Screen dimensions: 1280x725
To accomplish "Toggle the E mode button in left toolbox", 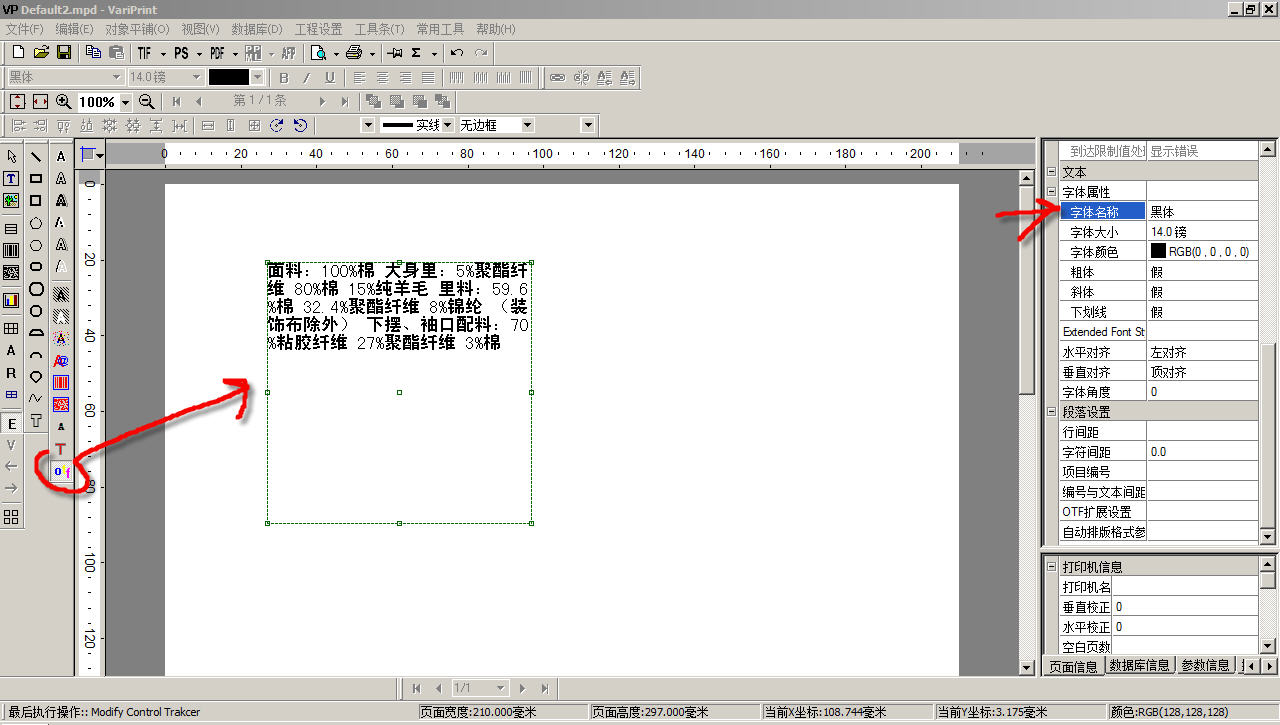I will tap(11, 423).
